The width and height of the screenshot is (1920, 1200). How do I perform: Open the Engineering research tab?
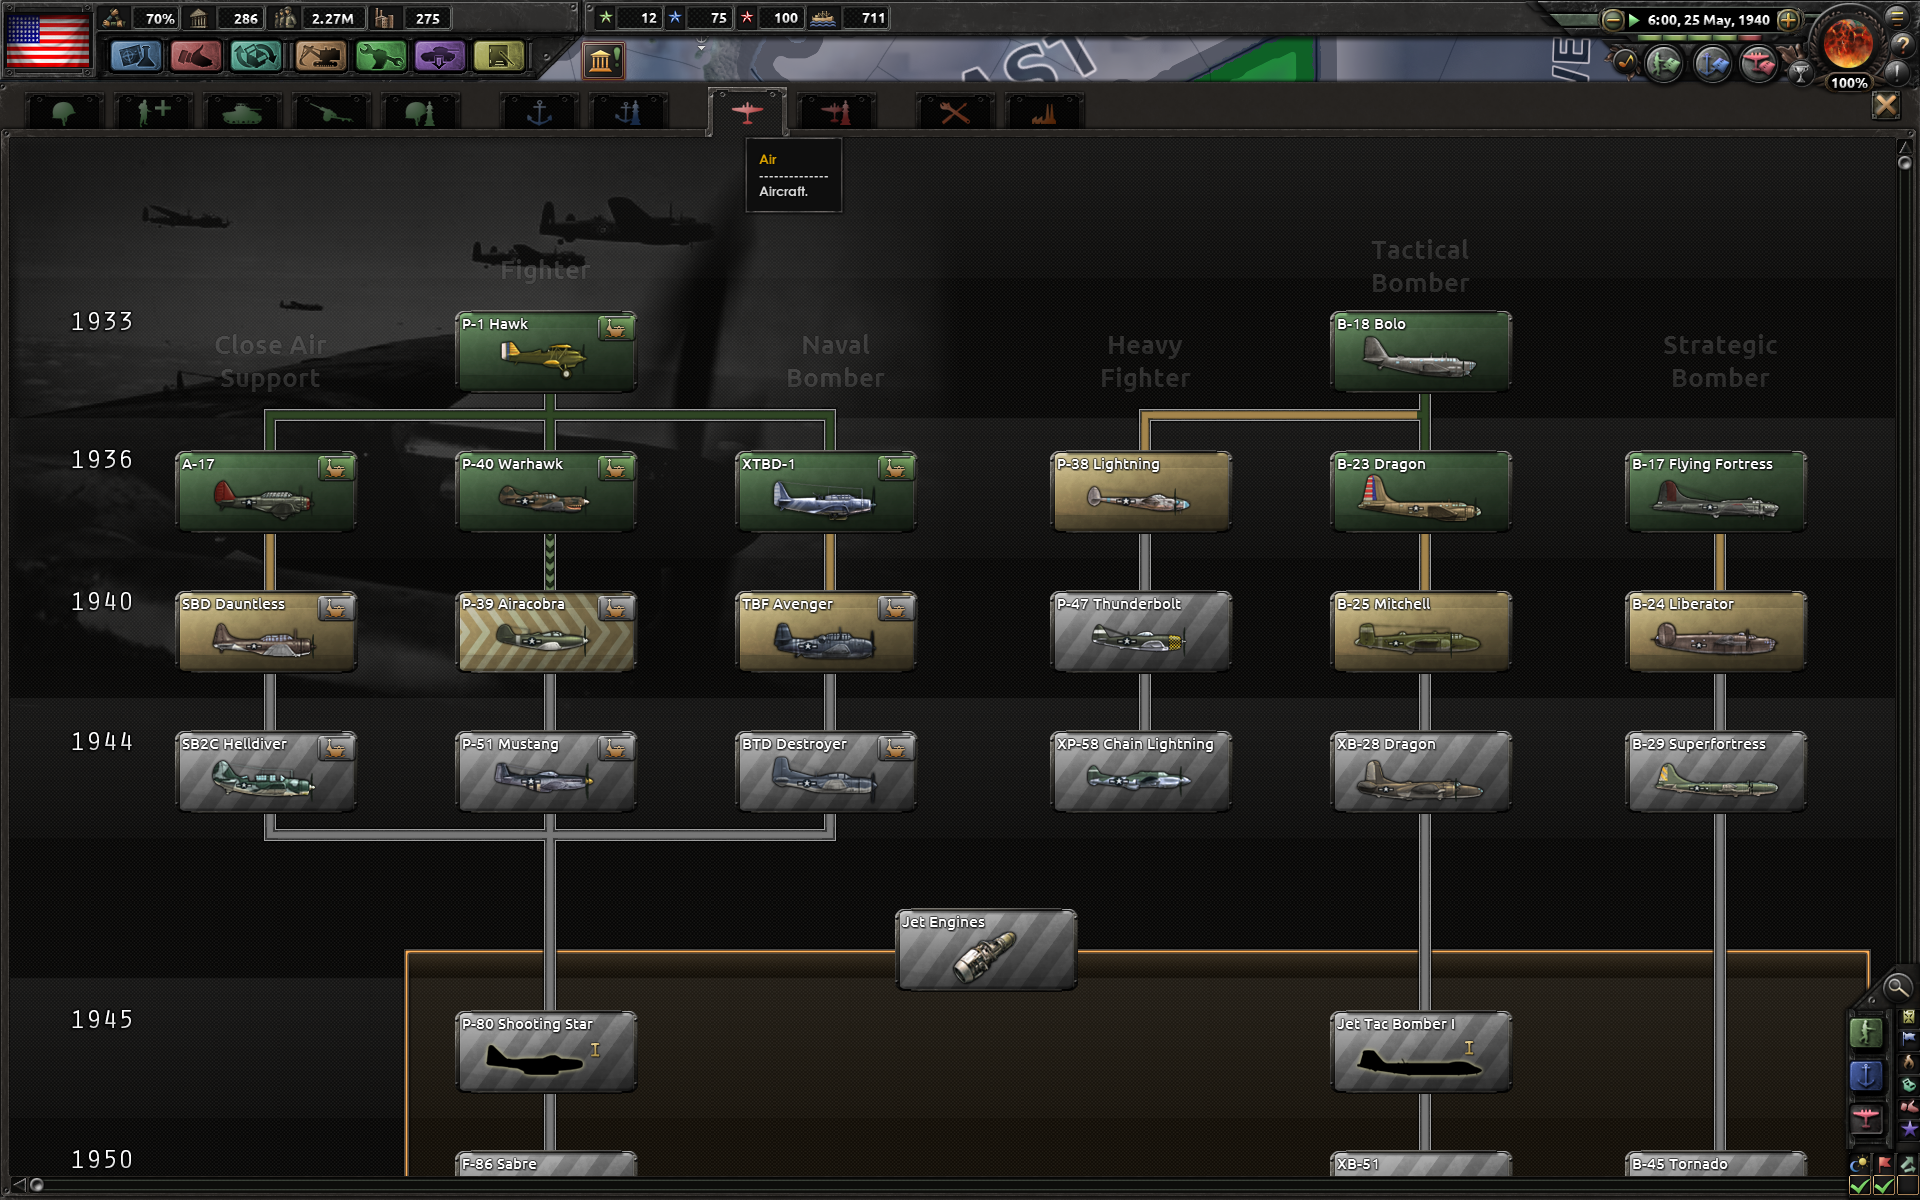[955, 110]
